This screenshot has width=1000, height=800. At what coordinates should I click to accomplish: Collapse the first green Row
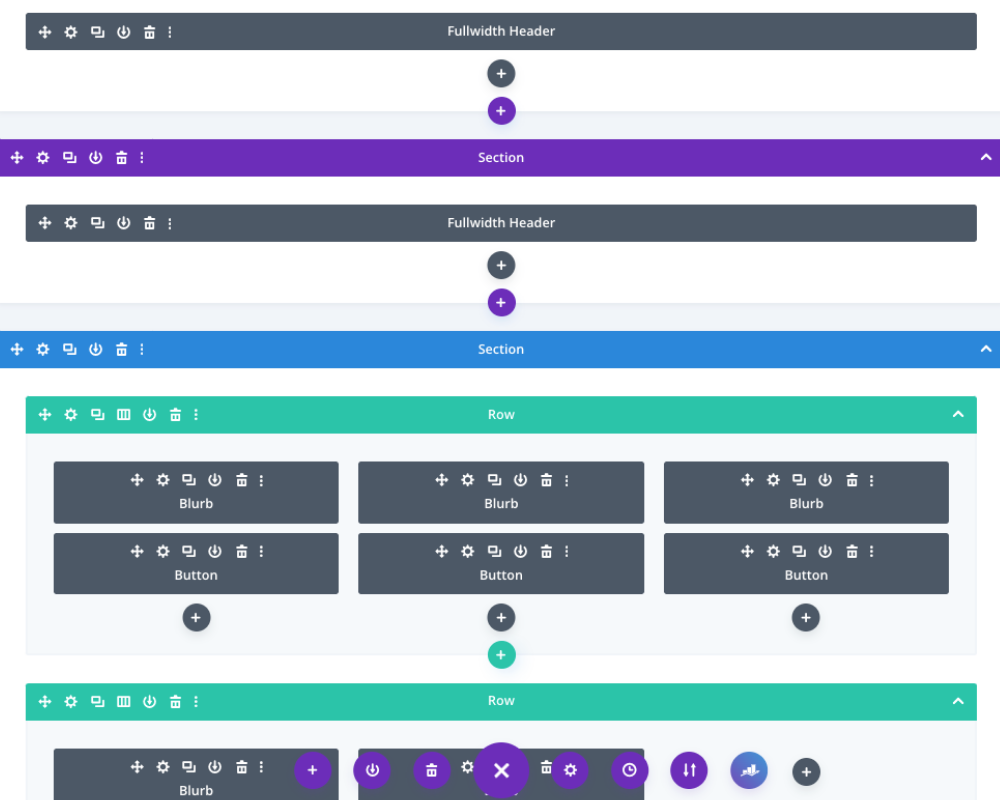[958, 415]
